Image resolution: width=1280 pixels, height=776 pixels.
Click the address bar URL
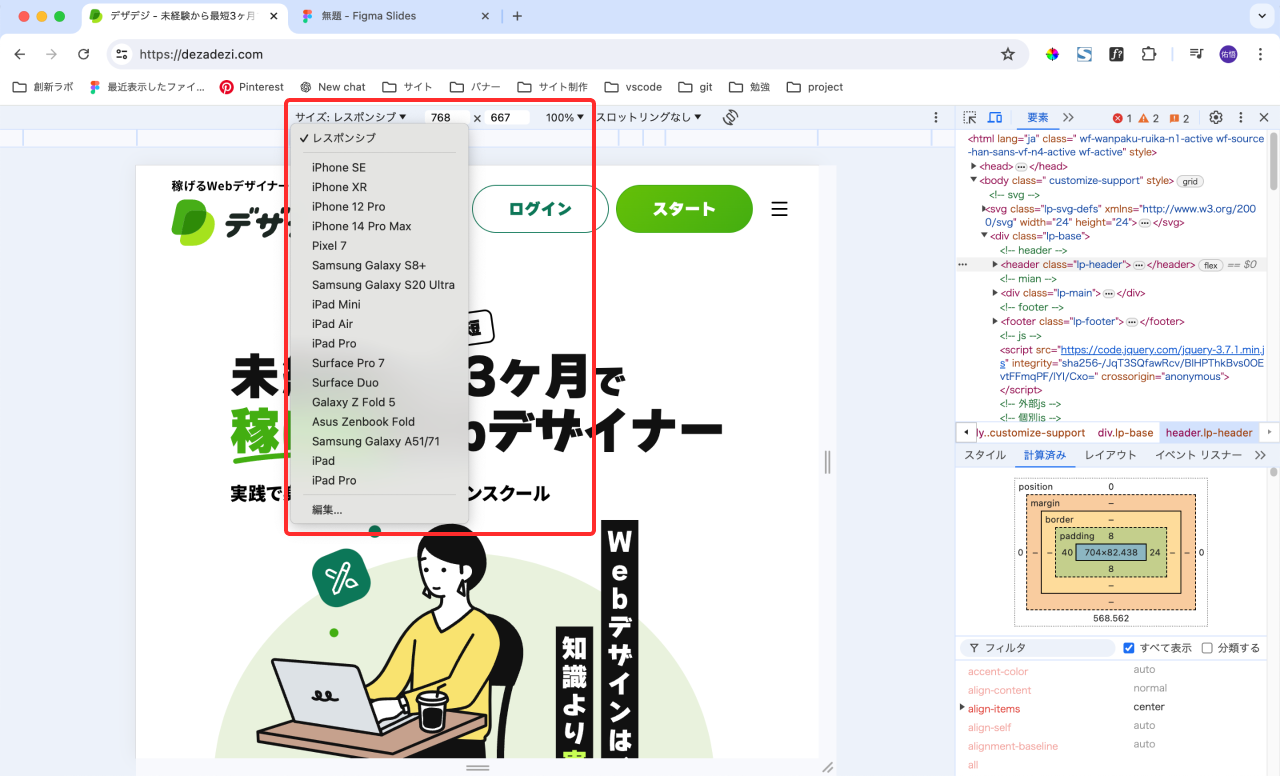coord(201,54)
